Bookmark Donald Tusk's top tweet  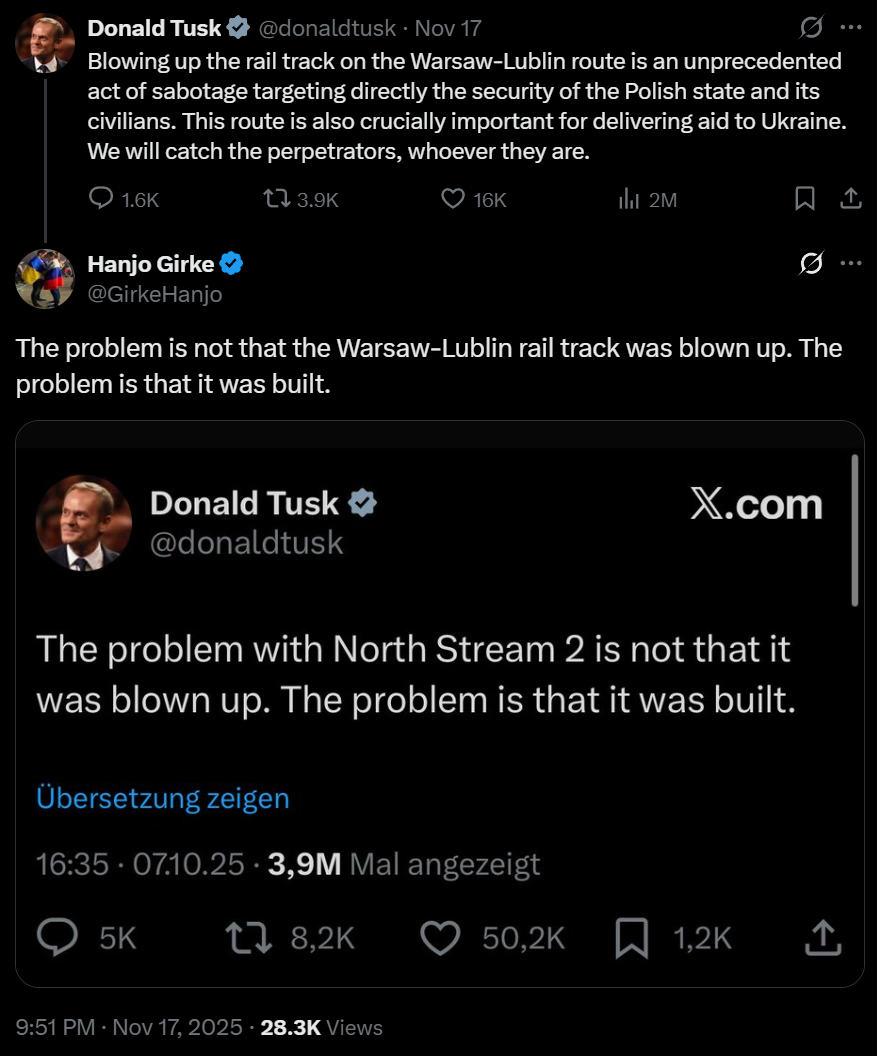point(805,199)
